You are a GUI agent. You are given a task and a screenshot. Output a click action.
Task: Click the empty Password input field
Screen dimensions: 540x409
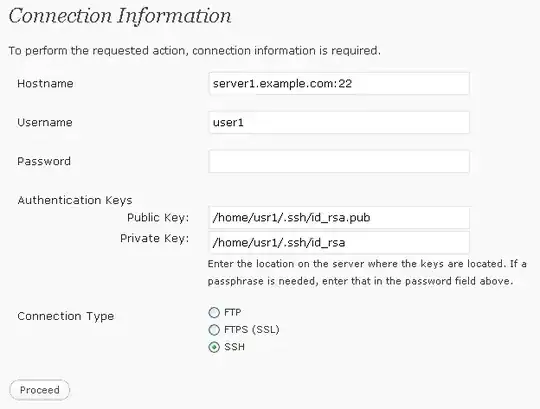click(339, 161)
